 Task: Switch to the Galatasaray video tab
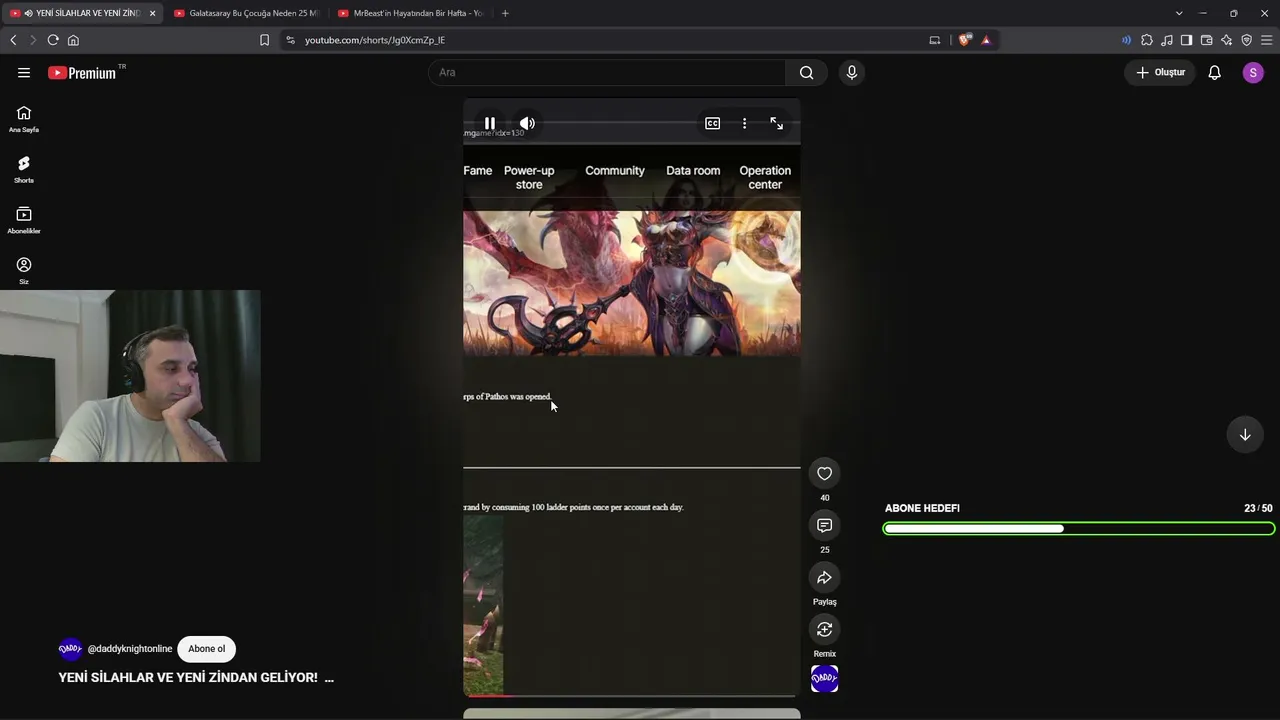point(246,13)
